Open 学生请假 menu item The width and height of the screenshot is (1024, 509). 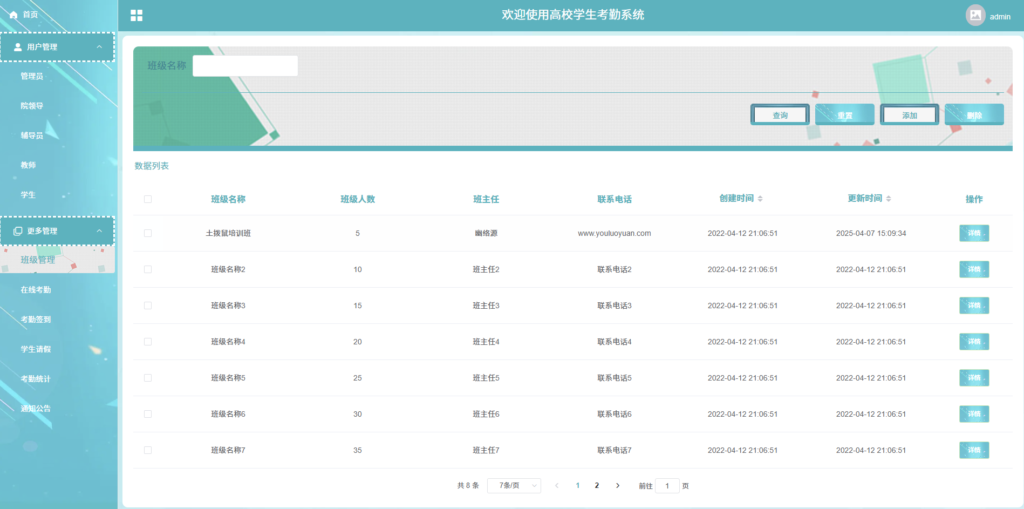click(36, 349)
